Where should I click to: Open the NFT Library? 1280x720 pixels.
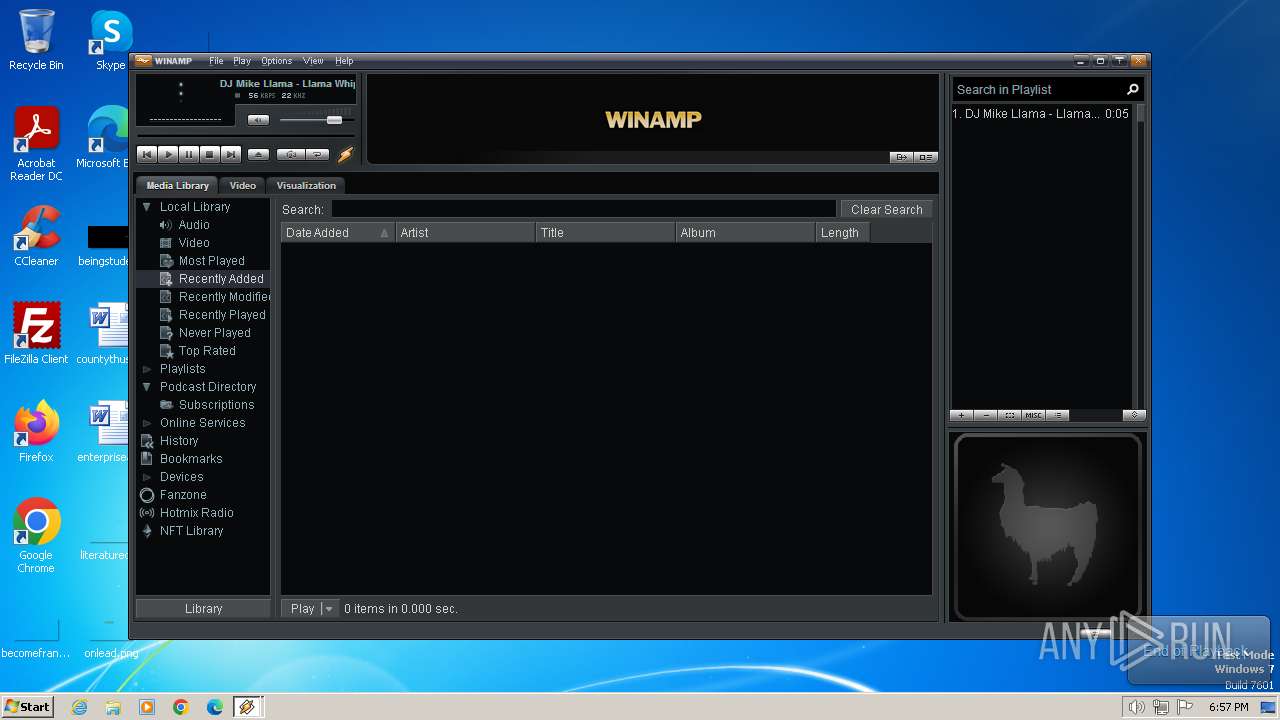click(191, 531)
